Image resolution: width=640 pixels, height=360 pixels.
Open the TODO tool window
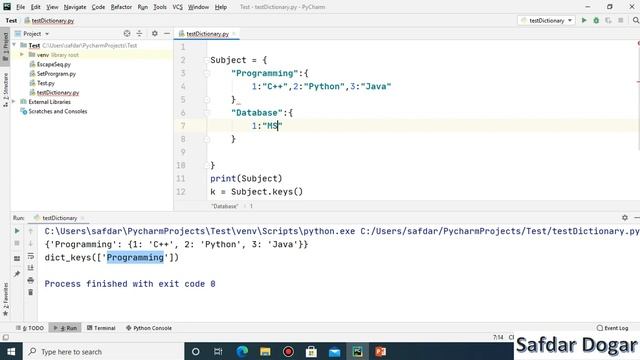pyautogui.click(x=30, y=328)
